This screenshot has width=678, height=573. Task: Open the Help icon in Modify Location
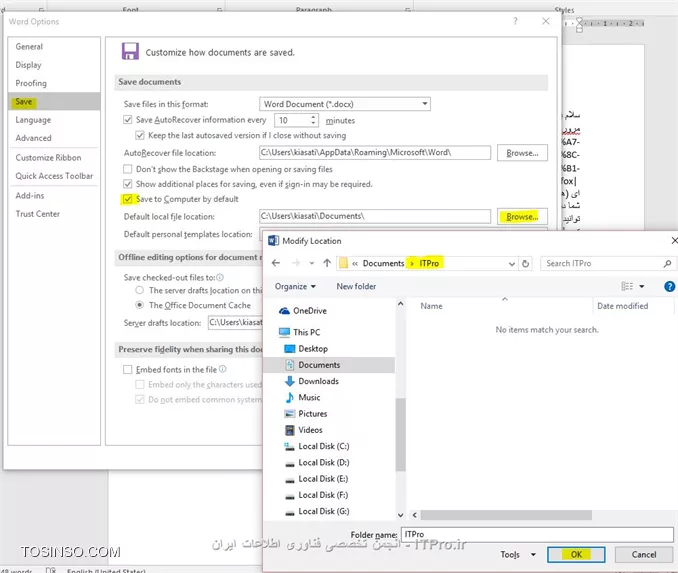(669, 286)
